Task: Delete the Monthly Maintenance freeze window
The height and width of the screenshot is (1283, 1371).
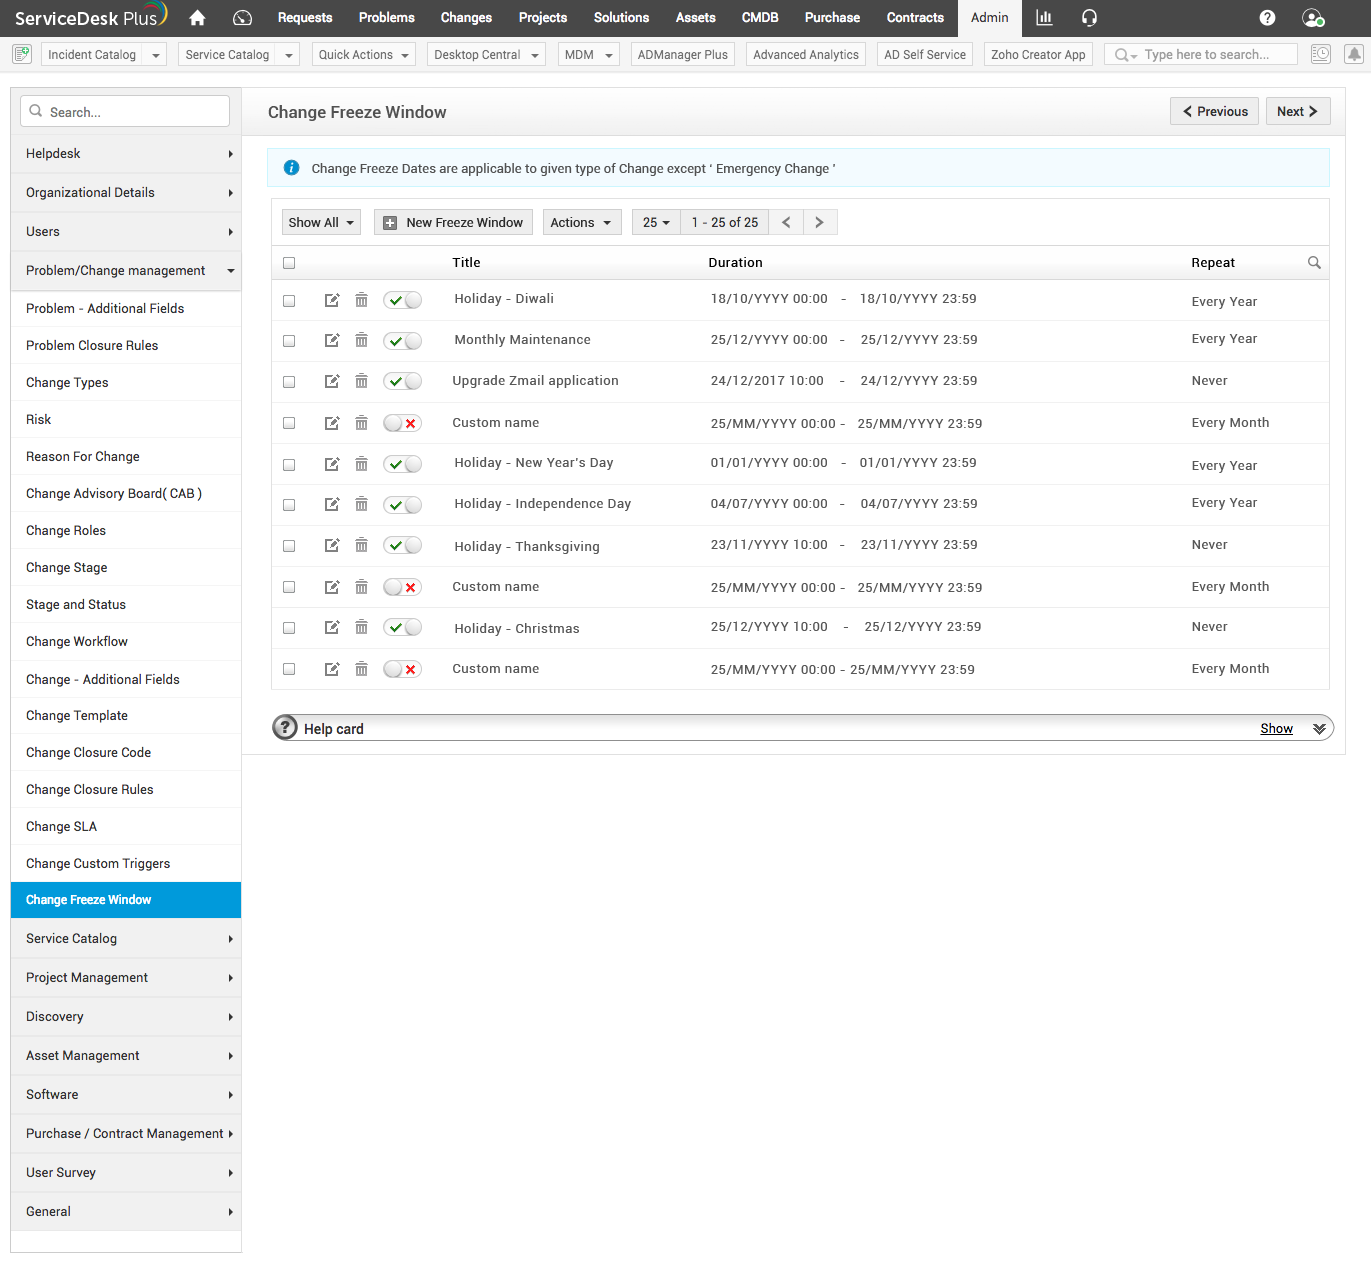Action: click(x=361, y=340)
